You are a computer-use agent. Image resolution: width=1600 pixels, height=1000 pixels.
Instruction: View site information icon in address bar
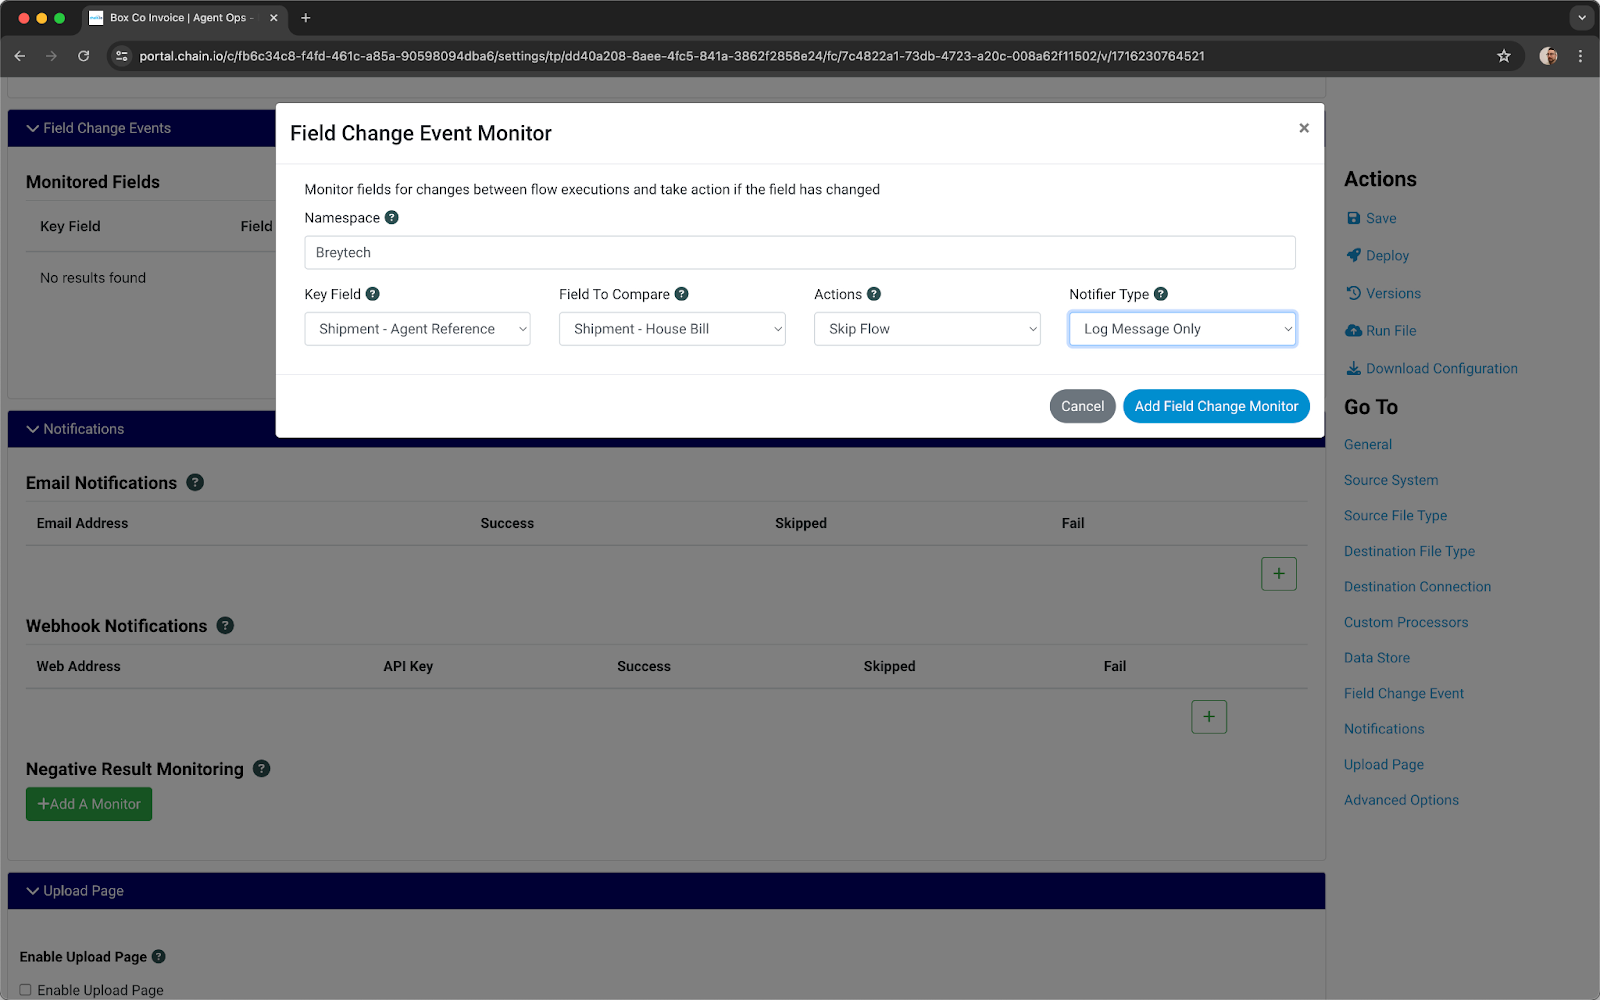click(x=121, y=56)
